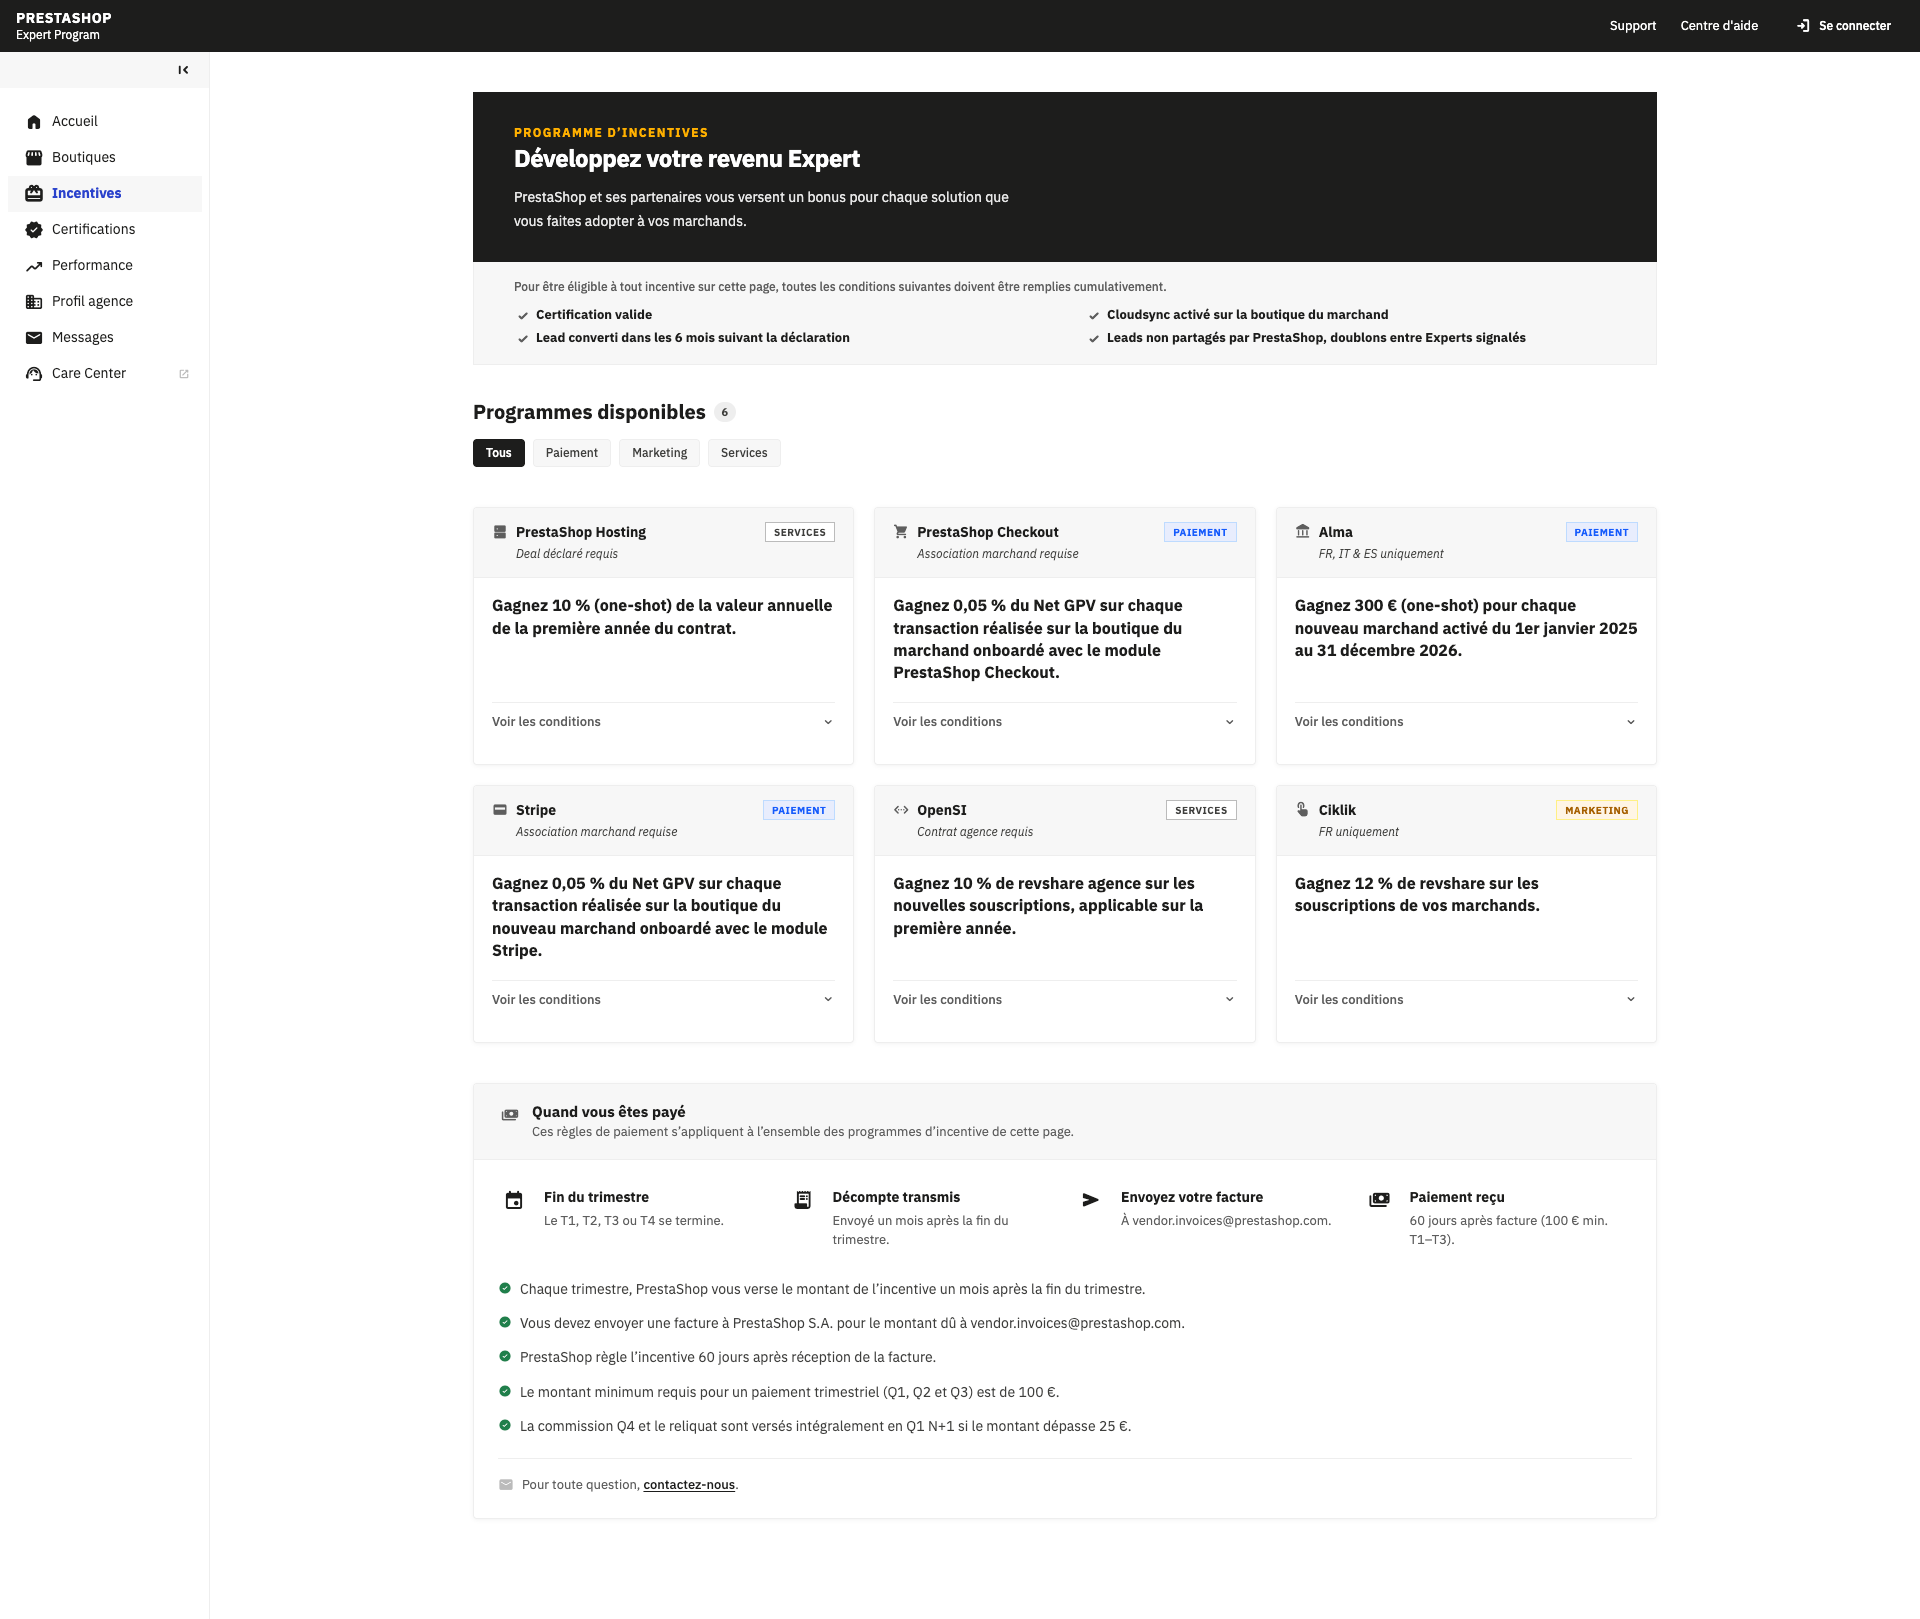Click the Certifications badge icon
Viewport: 1920px width, 1619px height.
(34, 230)
